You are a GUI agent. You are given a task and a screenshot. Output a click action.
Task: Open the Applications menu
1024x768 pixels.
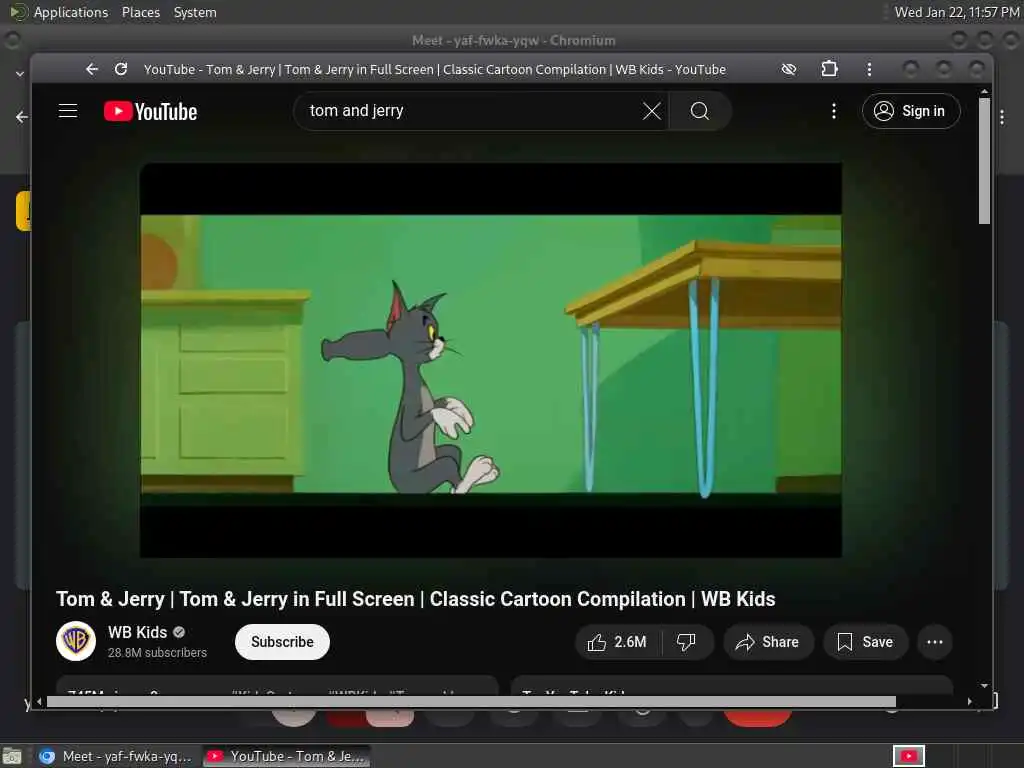(59, 12)
